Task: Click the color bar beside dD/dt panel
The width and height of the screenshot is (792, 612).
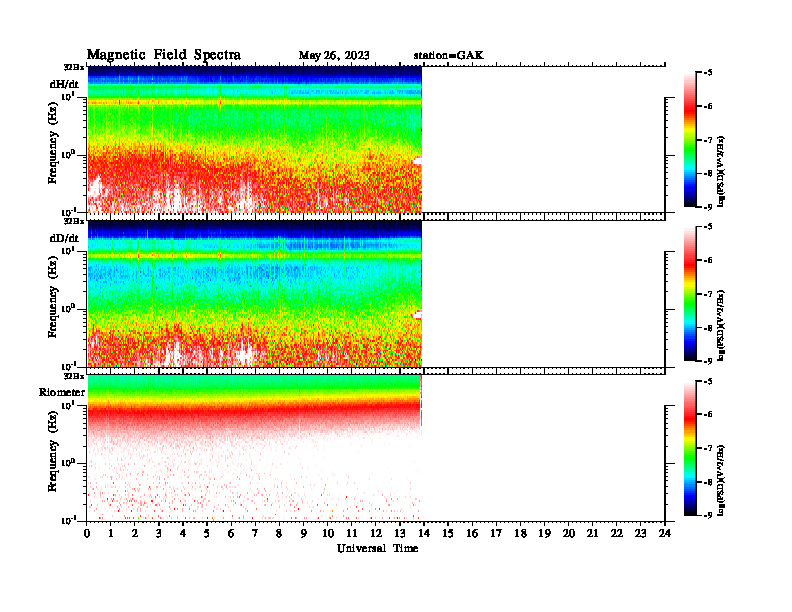Action: (x=690, y=293)
